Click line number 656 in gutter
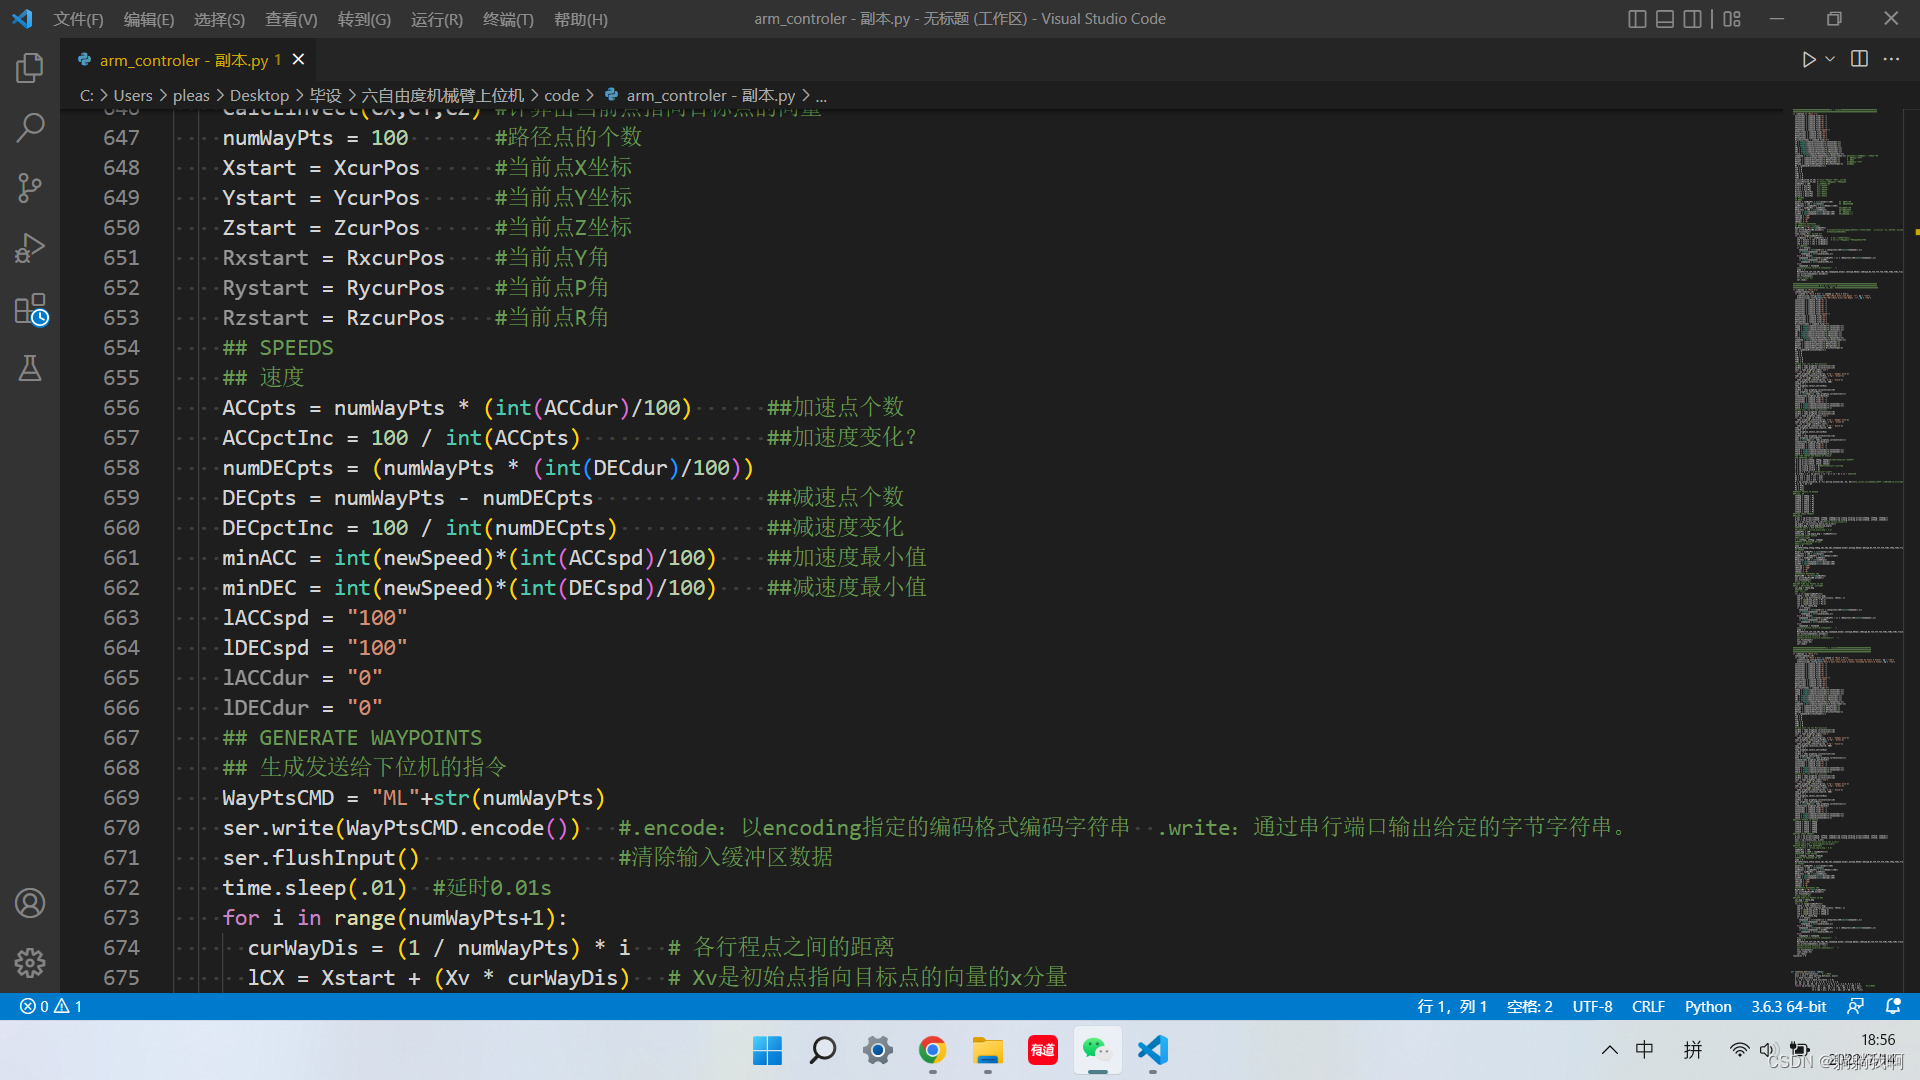 tap(121, 408)
